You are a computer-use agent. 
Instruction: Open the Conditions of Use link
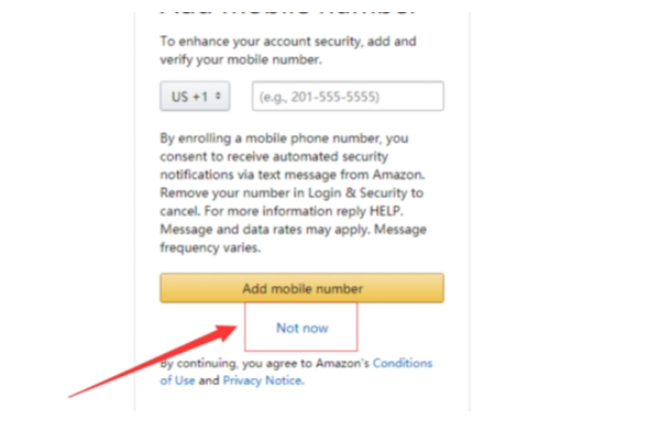(402, 364)
